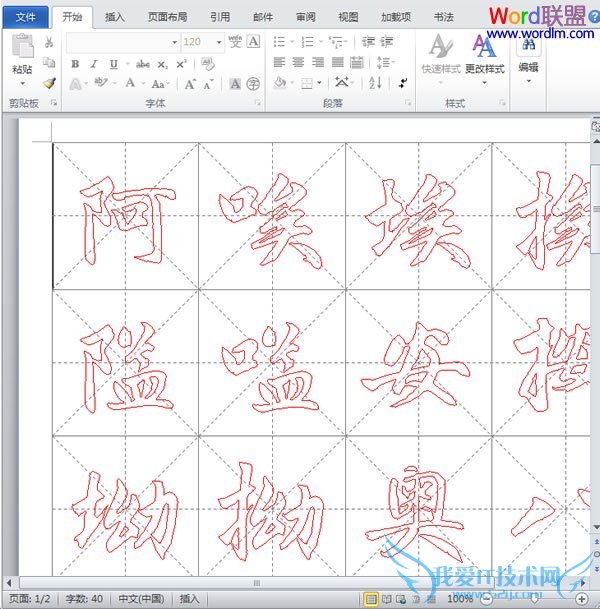Switch to the Mailings tab

[263, 17]
